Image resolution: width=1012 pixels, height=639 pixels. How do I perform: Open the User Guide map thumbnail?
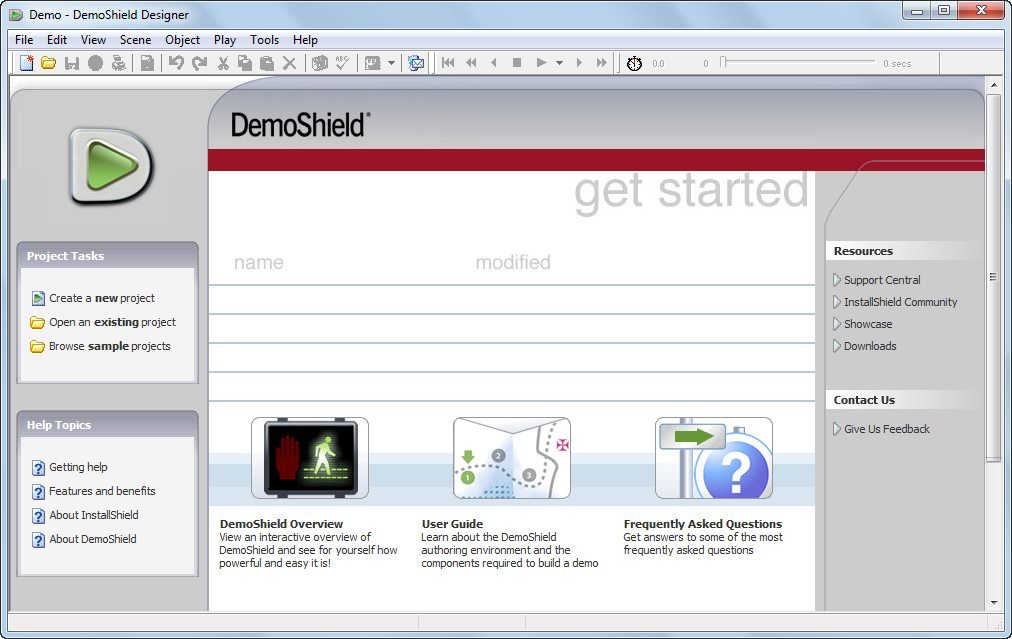tap(512, 458)
